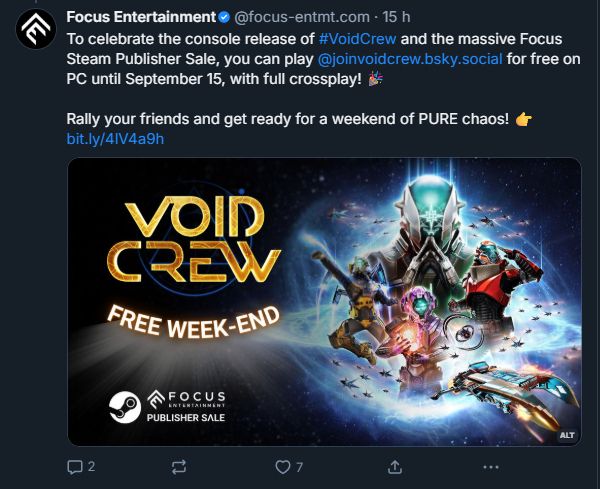Show the ALT image description badge
Screen dimensions: 600x489
567,435
